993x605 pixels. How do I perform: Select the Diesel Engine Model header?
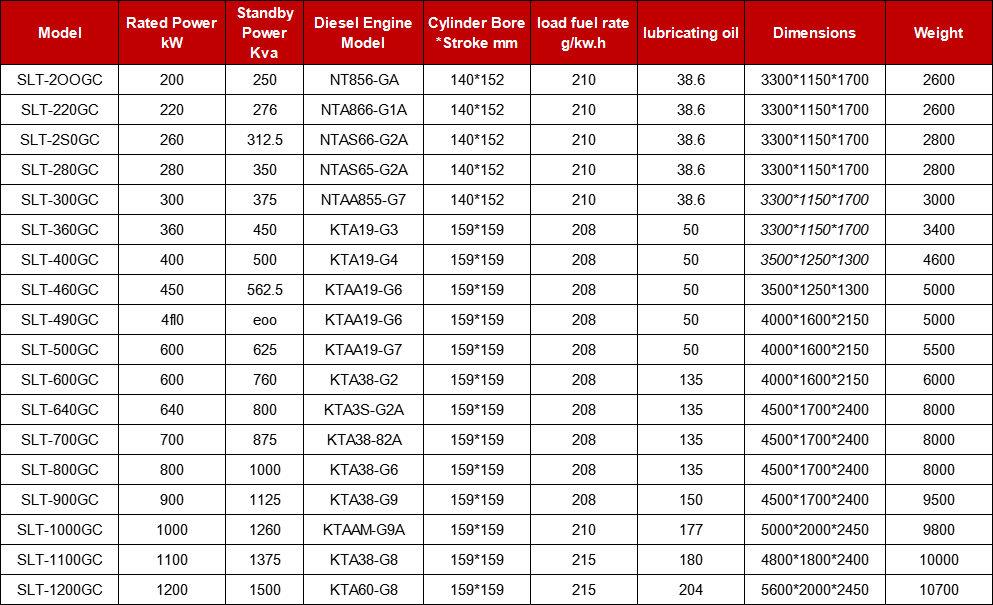(x=362, y=33)
